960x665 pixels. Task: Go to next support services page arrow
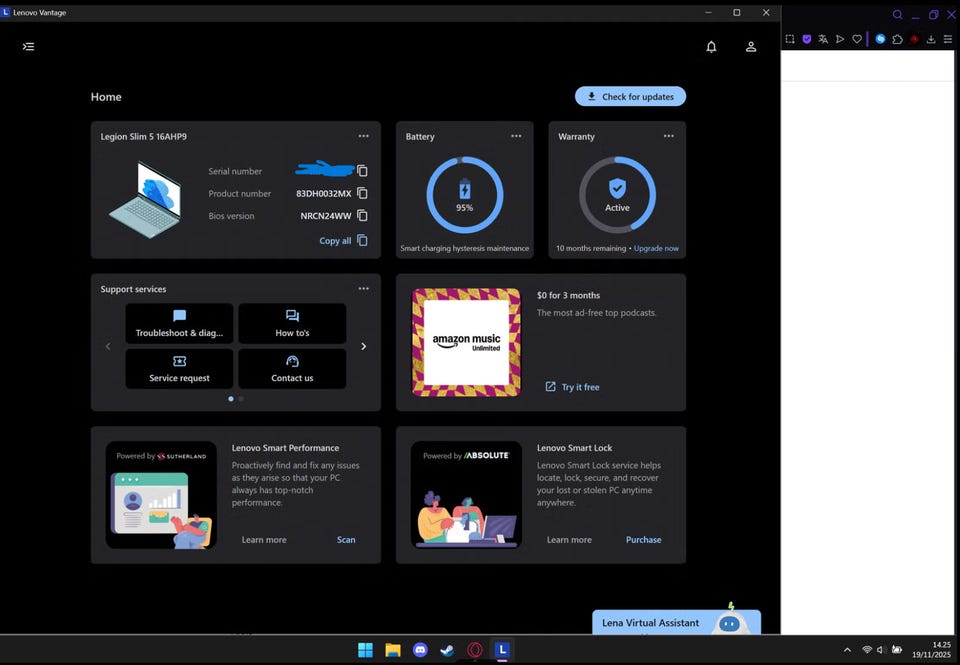[364, 347]
